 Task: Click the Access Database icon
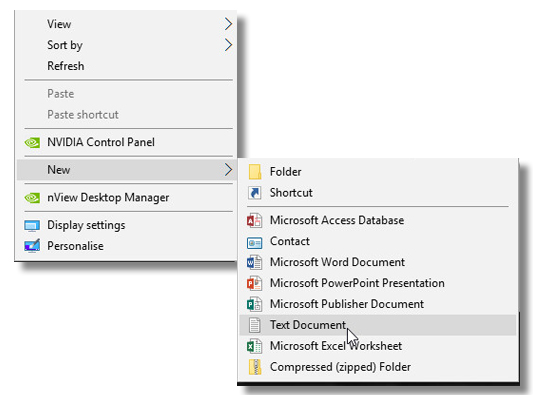click(254, 220)
